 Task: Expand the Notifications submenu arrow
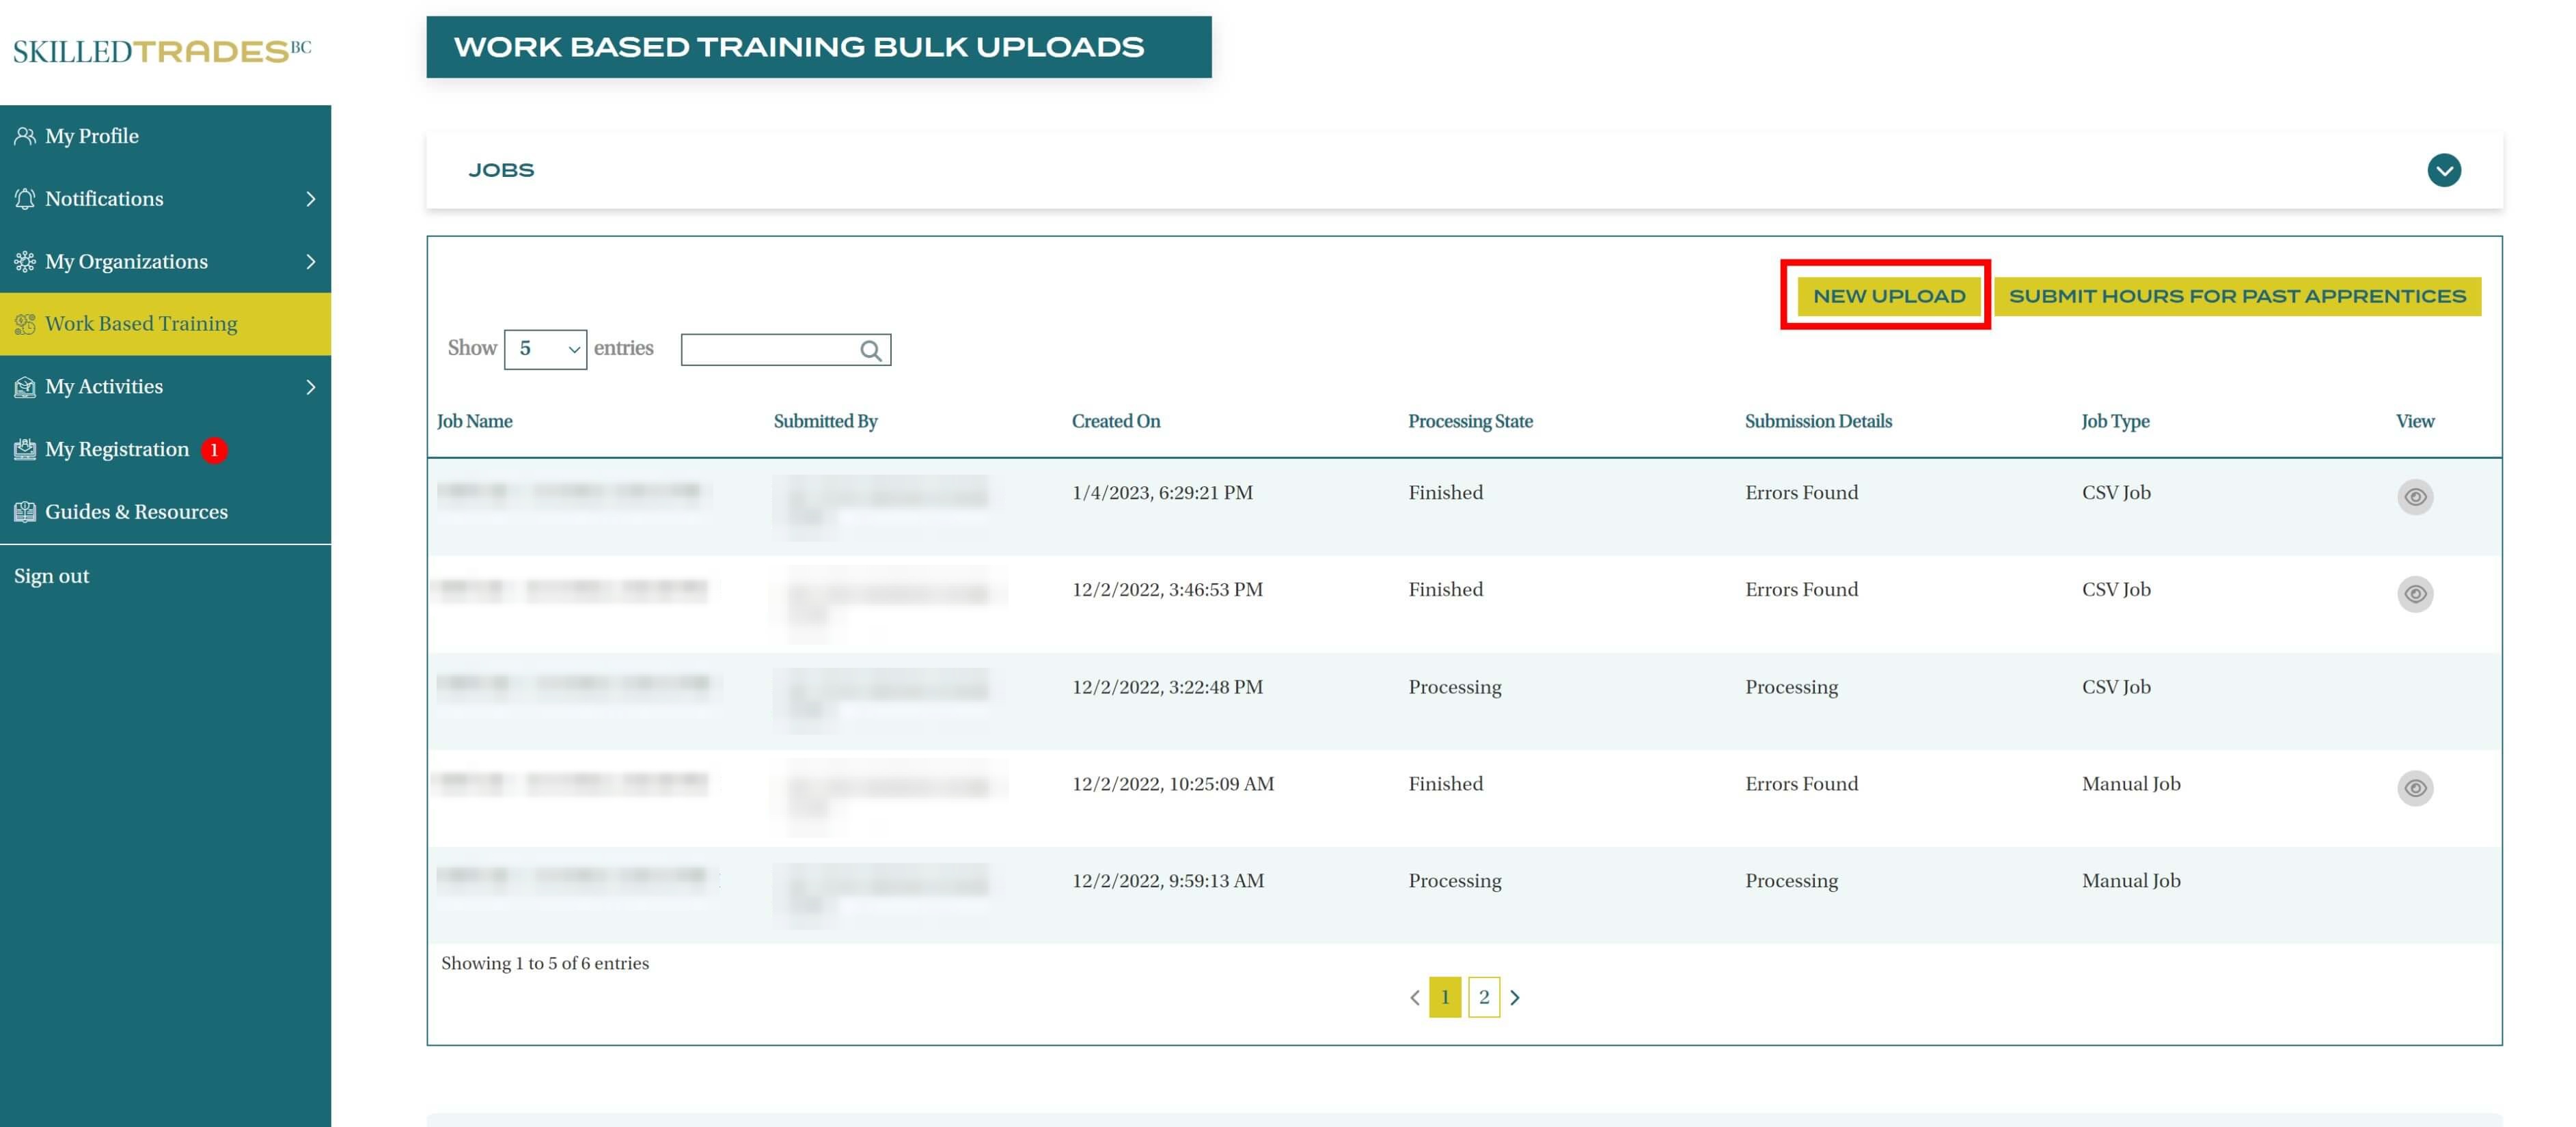click(x=310, y=199)
